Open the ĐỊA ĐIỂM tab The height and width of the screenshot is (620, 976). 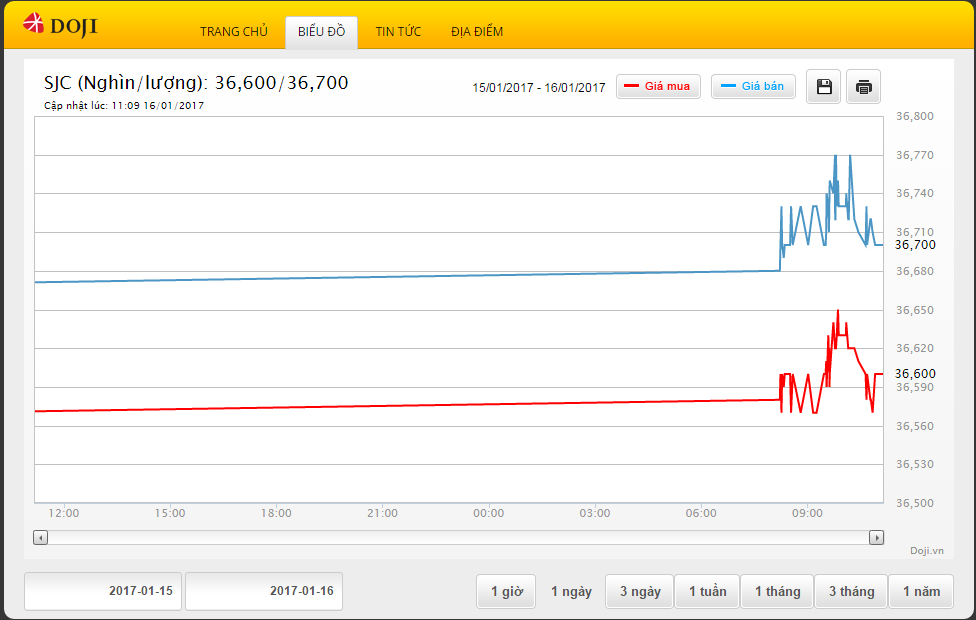pyautogui.click(x=477, y=32)
